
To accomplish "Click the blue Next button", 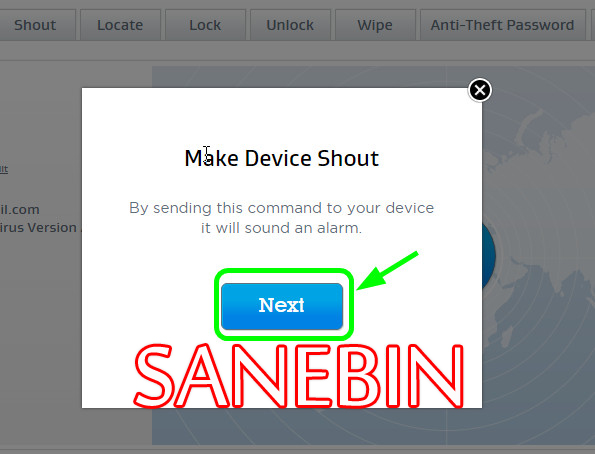I will tap(282, 306).
